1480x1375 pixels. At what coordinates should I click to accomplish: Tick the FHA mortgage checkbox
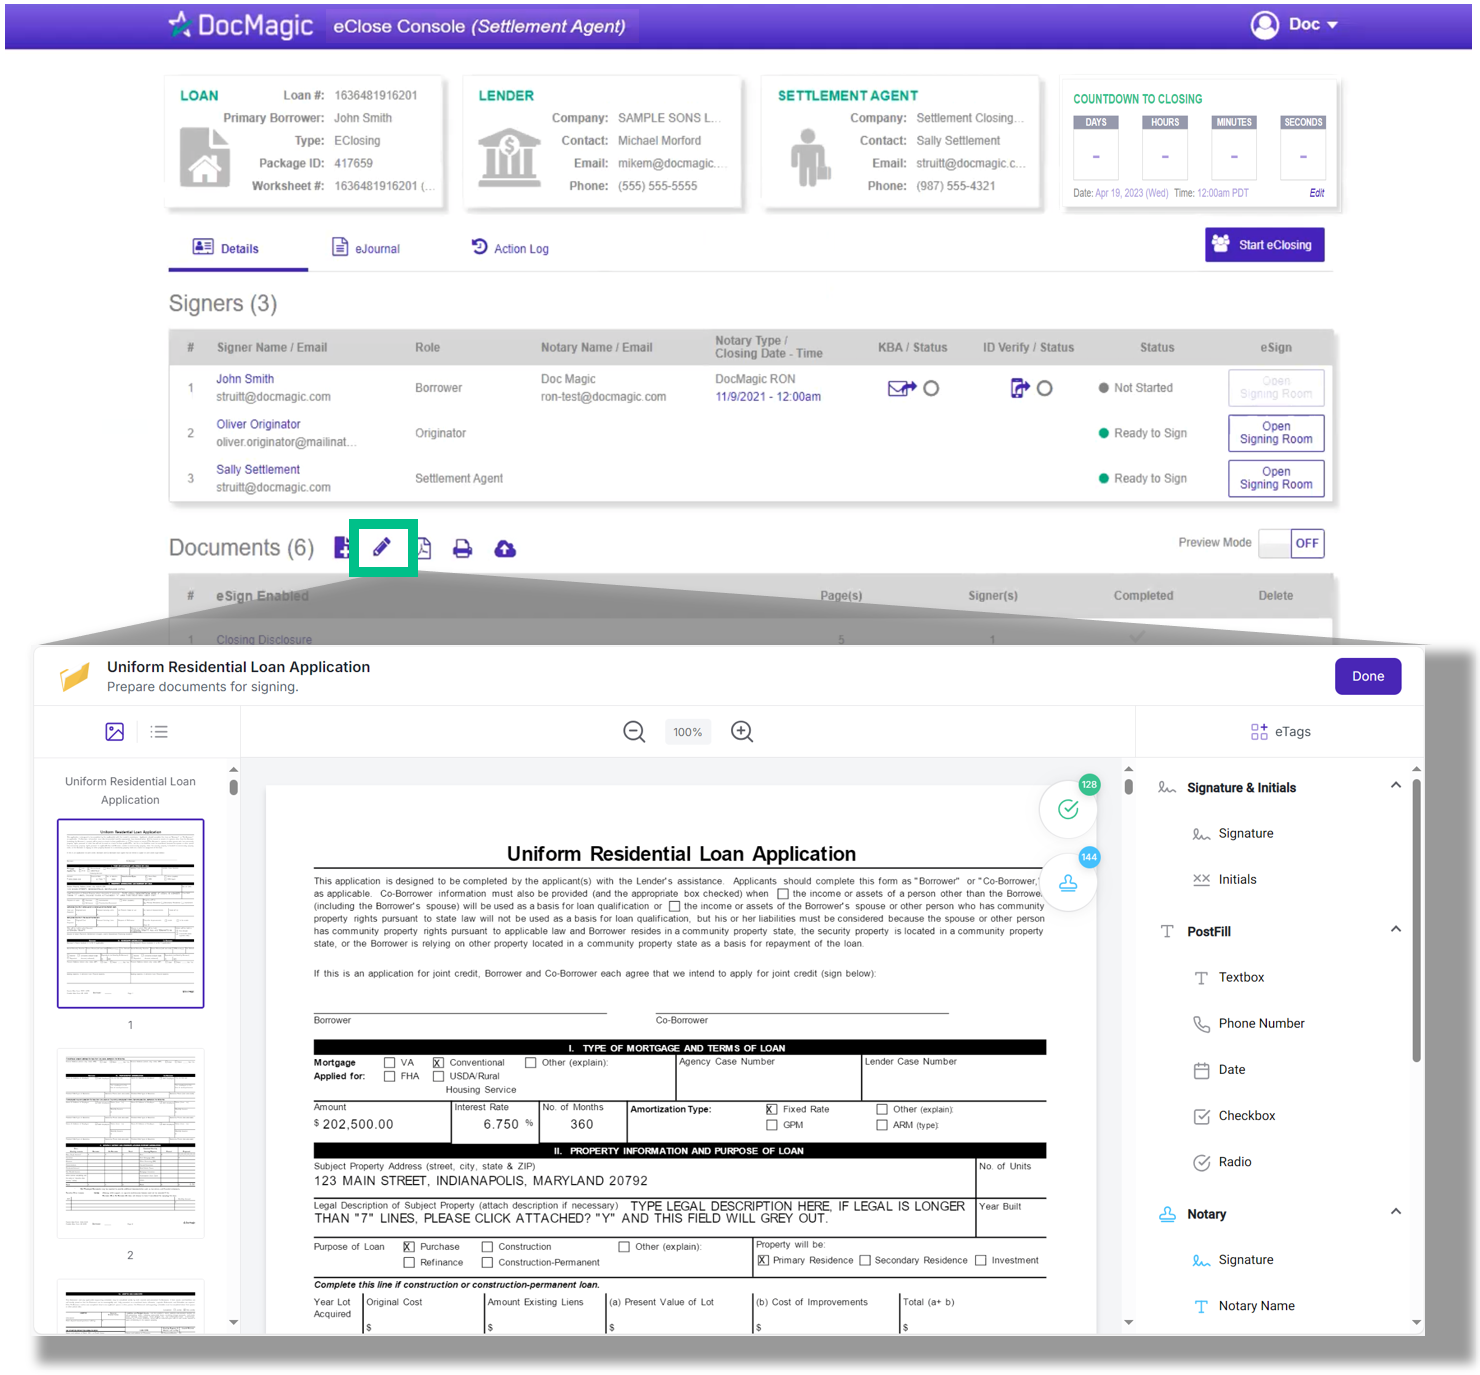[x=389, y=1077]
